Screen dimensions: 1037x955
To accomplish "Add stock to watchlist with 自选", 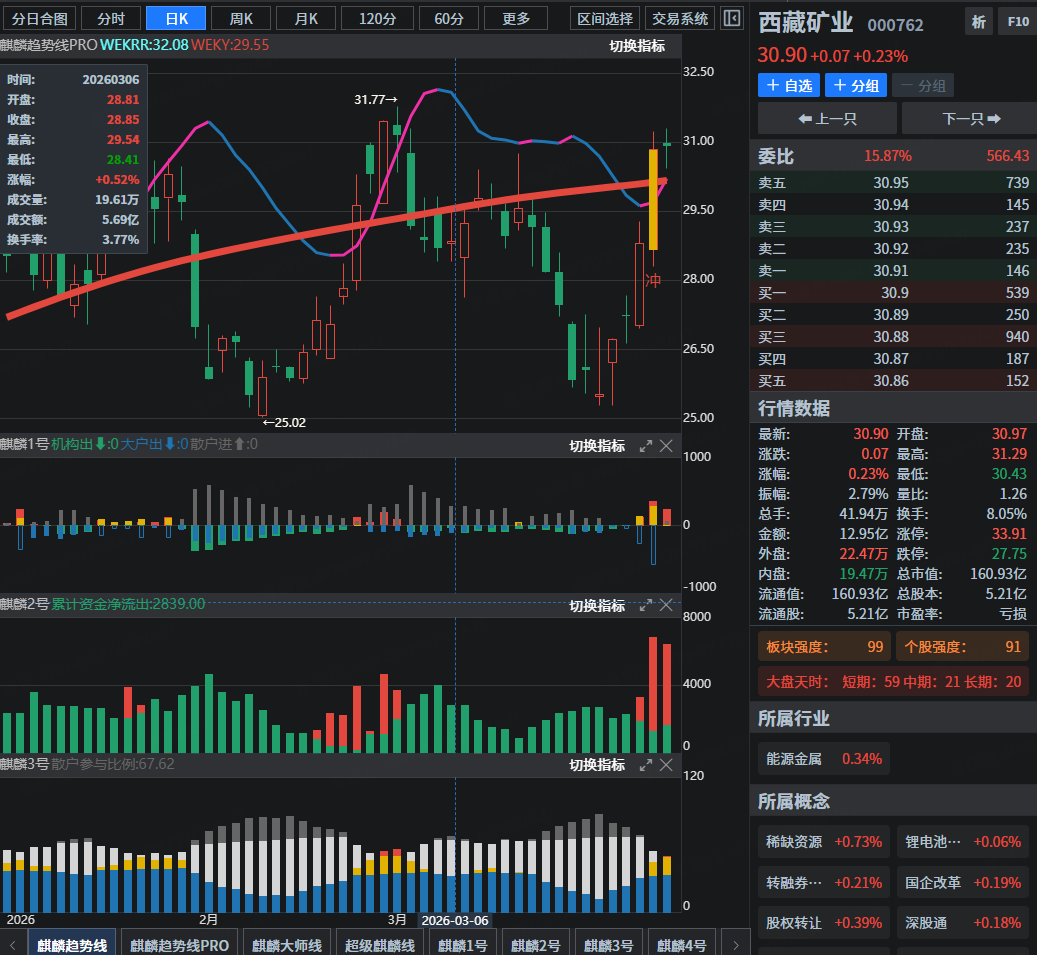I will 788,86.
